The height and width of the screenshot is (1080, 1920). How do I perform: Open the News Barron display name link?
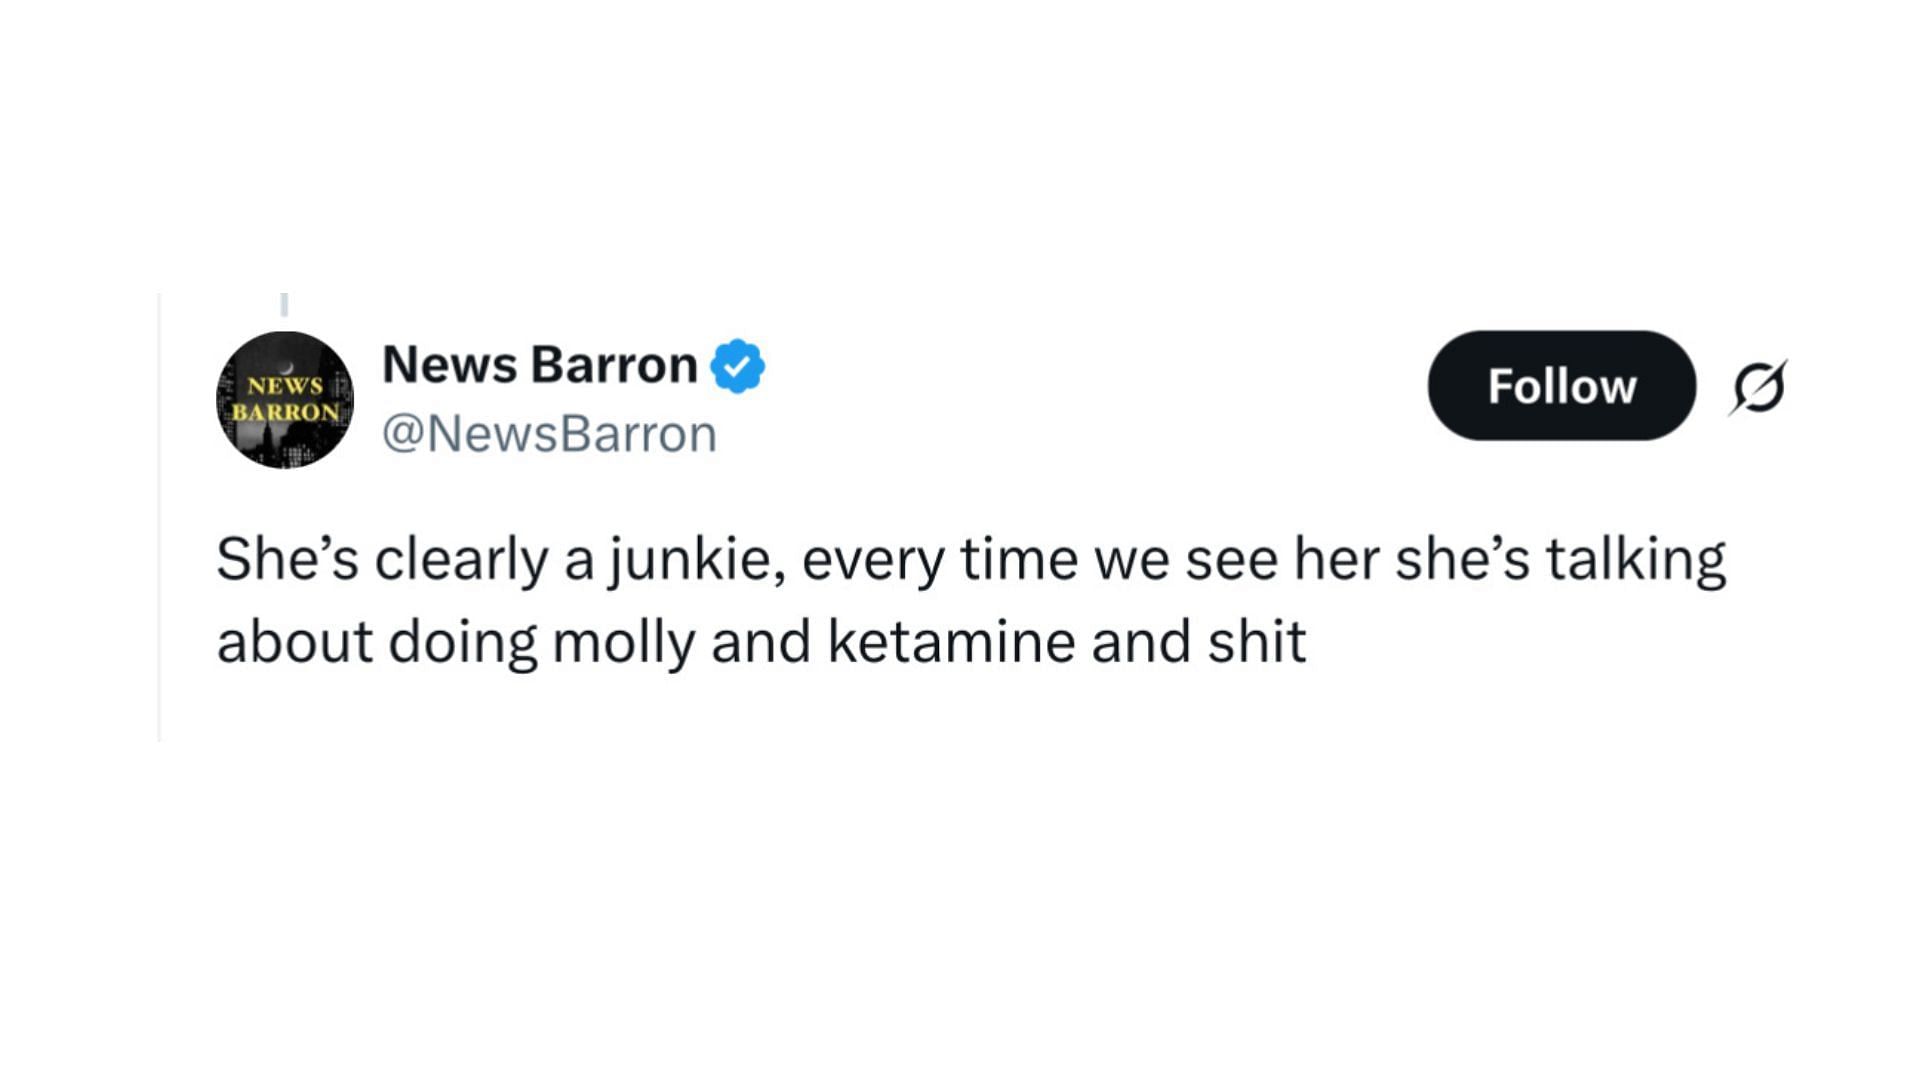(x=540, y=364)
